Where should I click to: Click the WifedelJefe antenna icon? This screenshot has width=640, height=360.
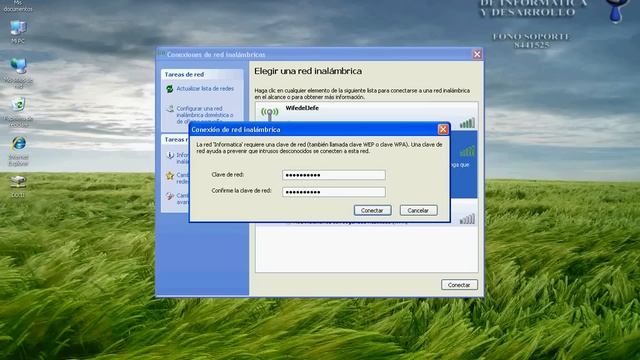pos(269,113)
